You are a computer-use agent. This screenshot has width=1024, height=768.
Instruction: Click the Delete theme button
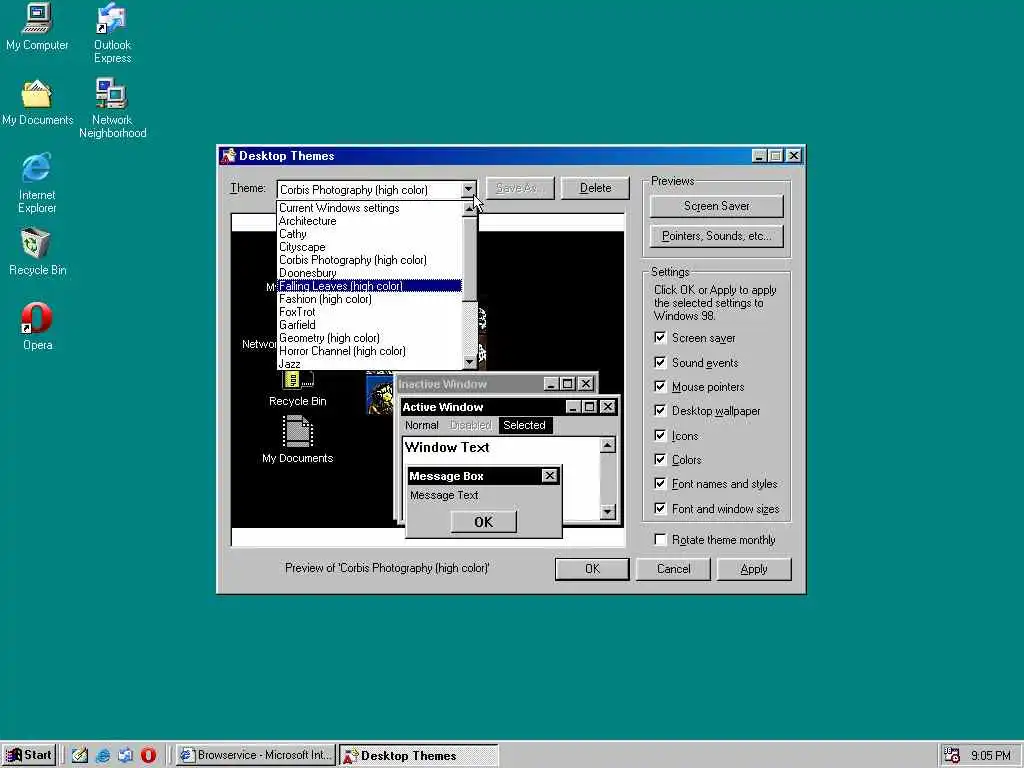[x=595, y=188]
